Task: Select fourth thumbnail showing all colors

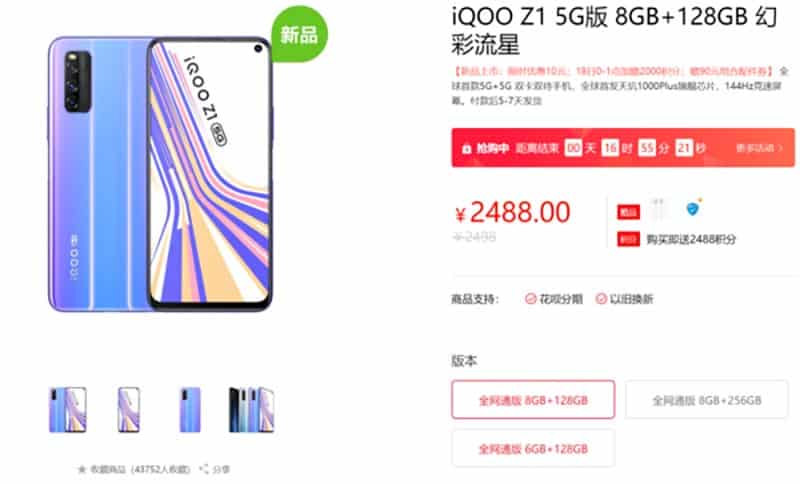Action: (252, 410)
